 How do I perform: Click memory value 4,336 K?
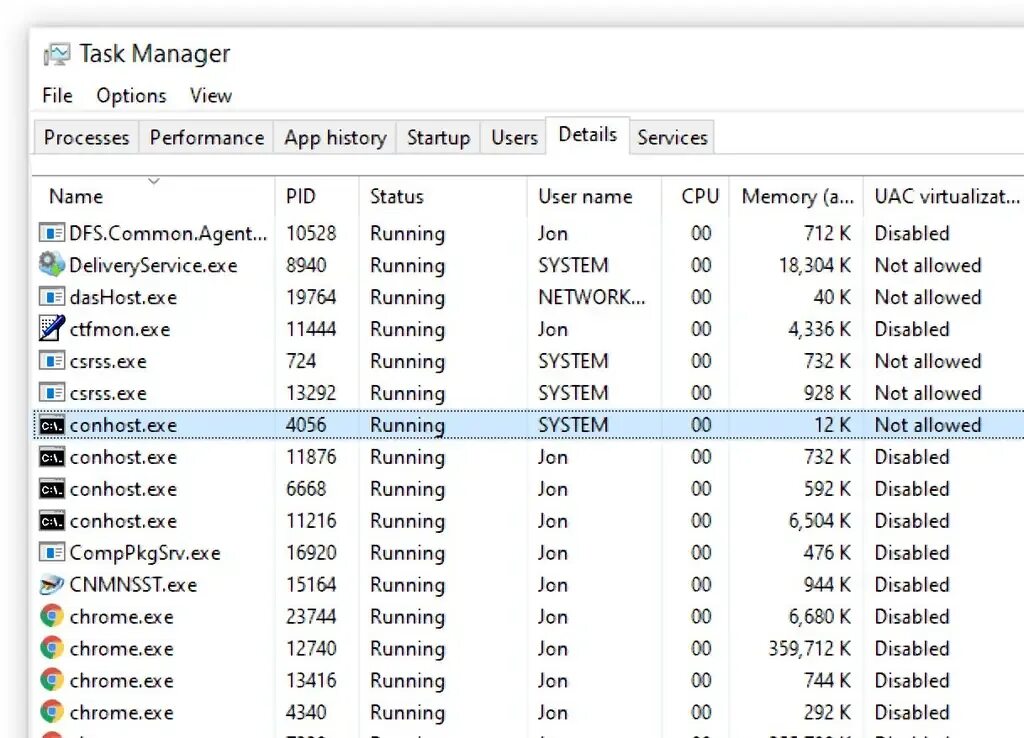coord(819,329)
